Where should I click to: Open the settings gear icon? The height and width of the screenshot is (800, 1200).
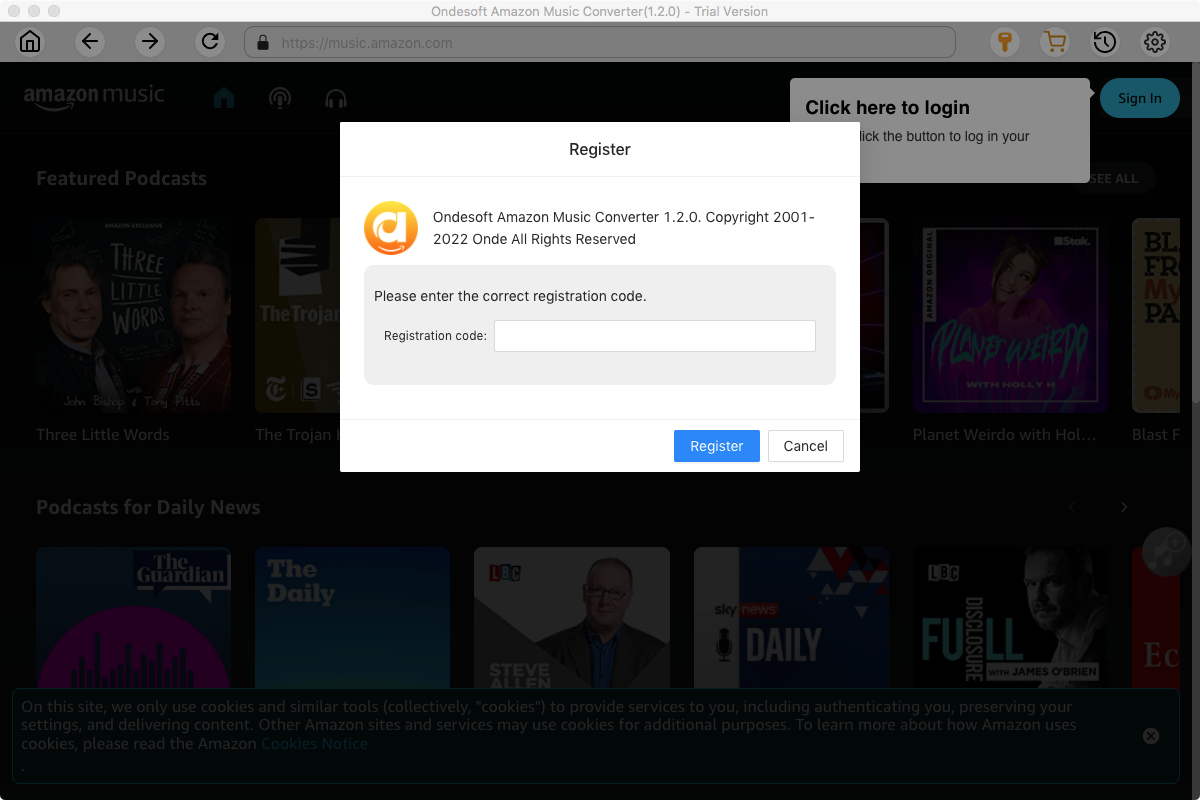pos(1155,42)
